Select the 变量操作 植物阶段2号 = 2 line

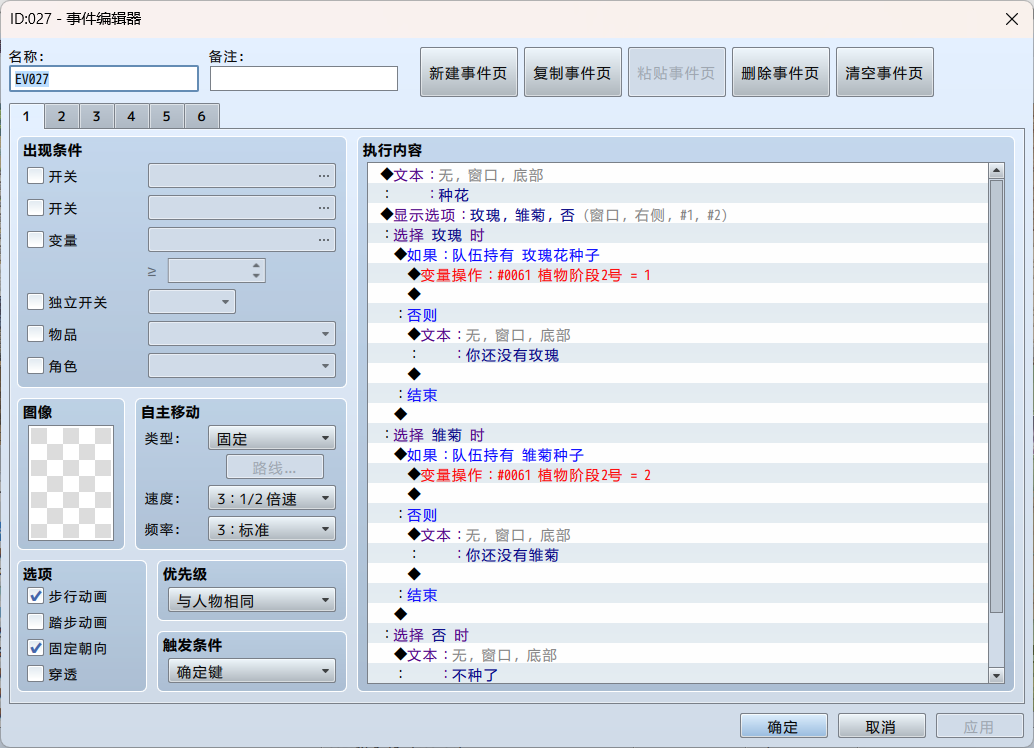pyautogui.click(x=678, y=475)
